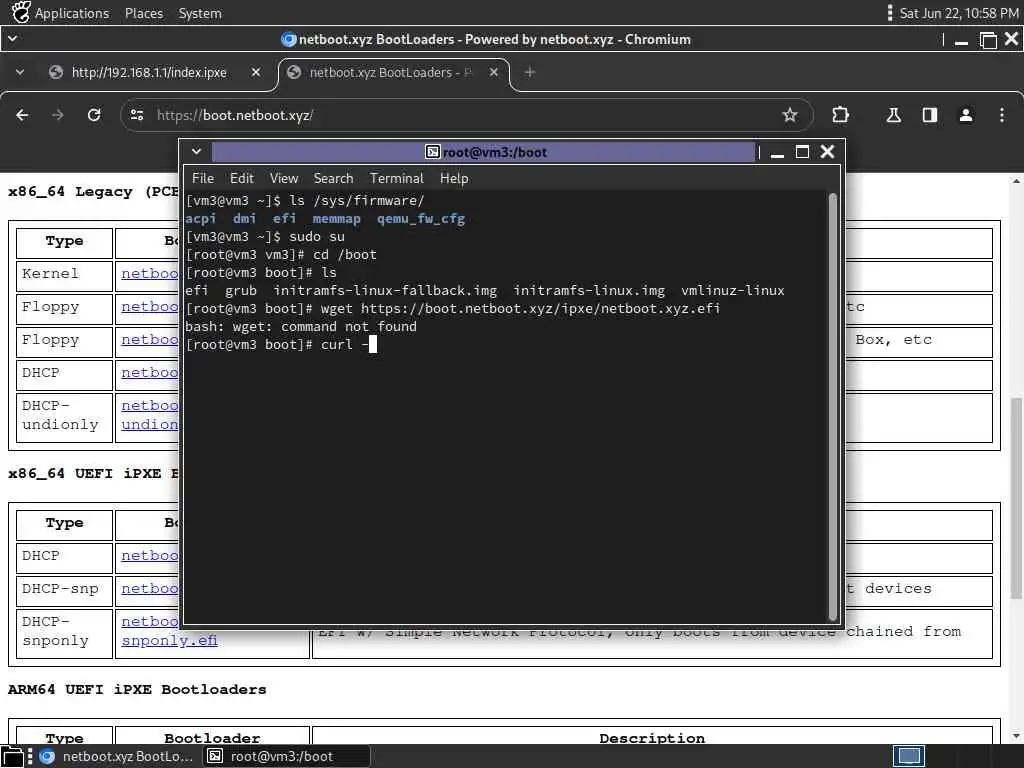Click 'Description' column header in ARM64 table
The width and height of the screenshot is (1024, 768).
point(652,738)
